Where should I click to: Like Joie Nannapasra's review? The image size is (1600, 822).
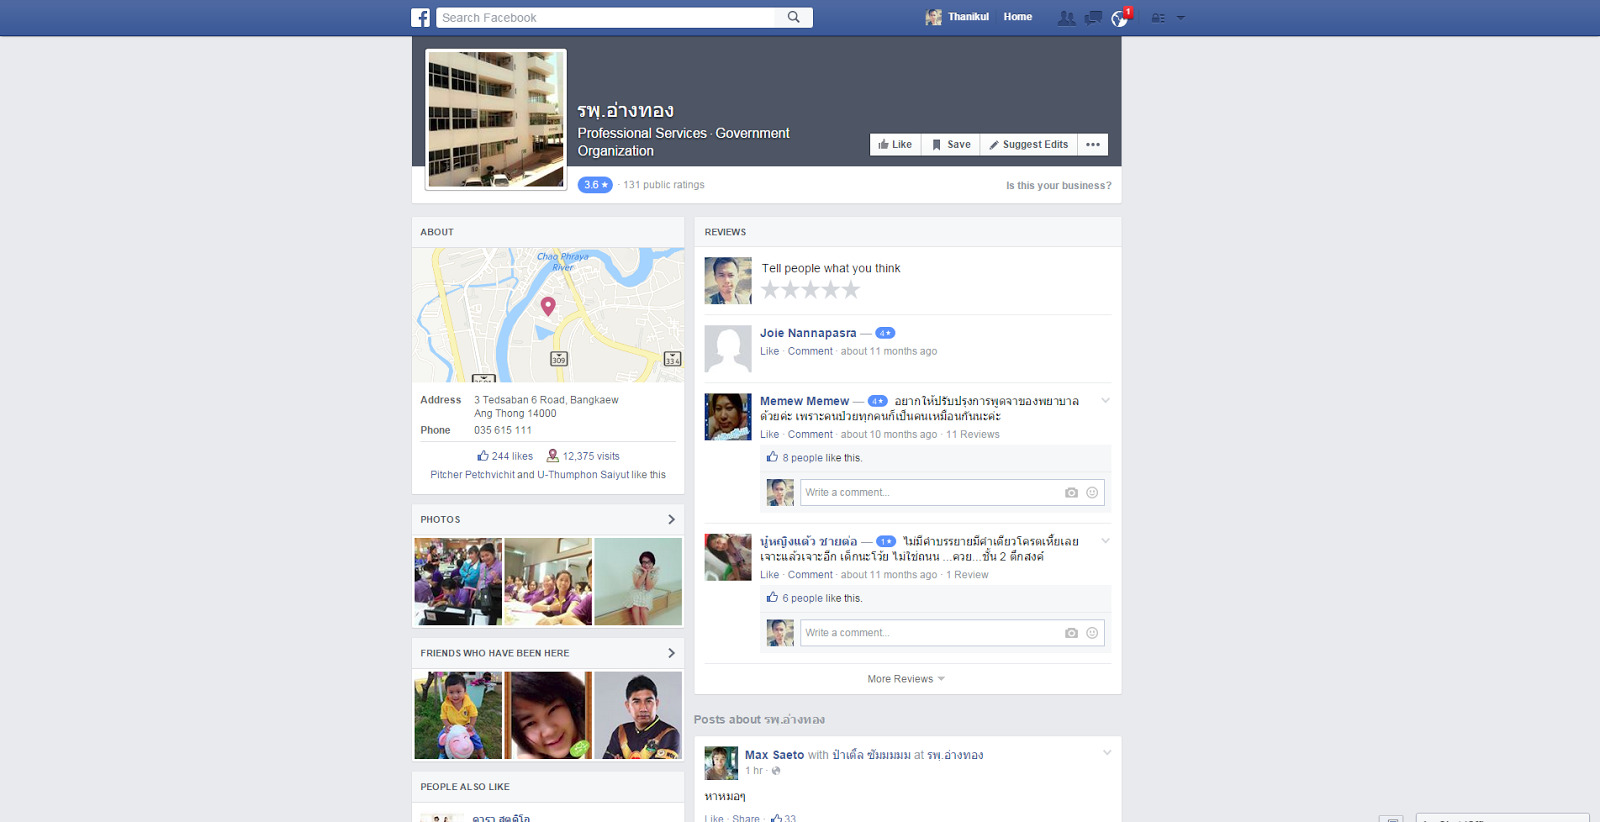click(769, 352)
